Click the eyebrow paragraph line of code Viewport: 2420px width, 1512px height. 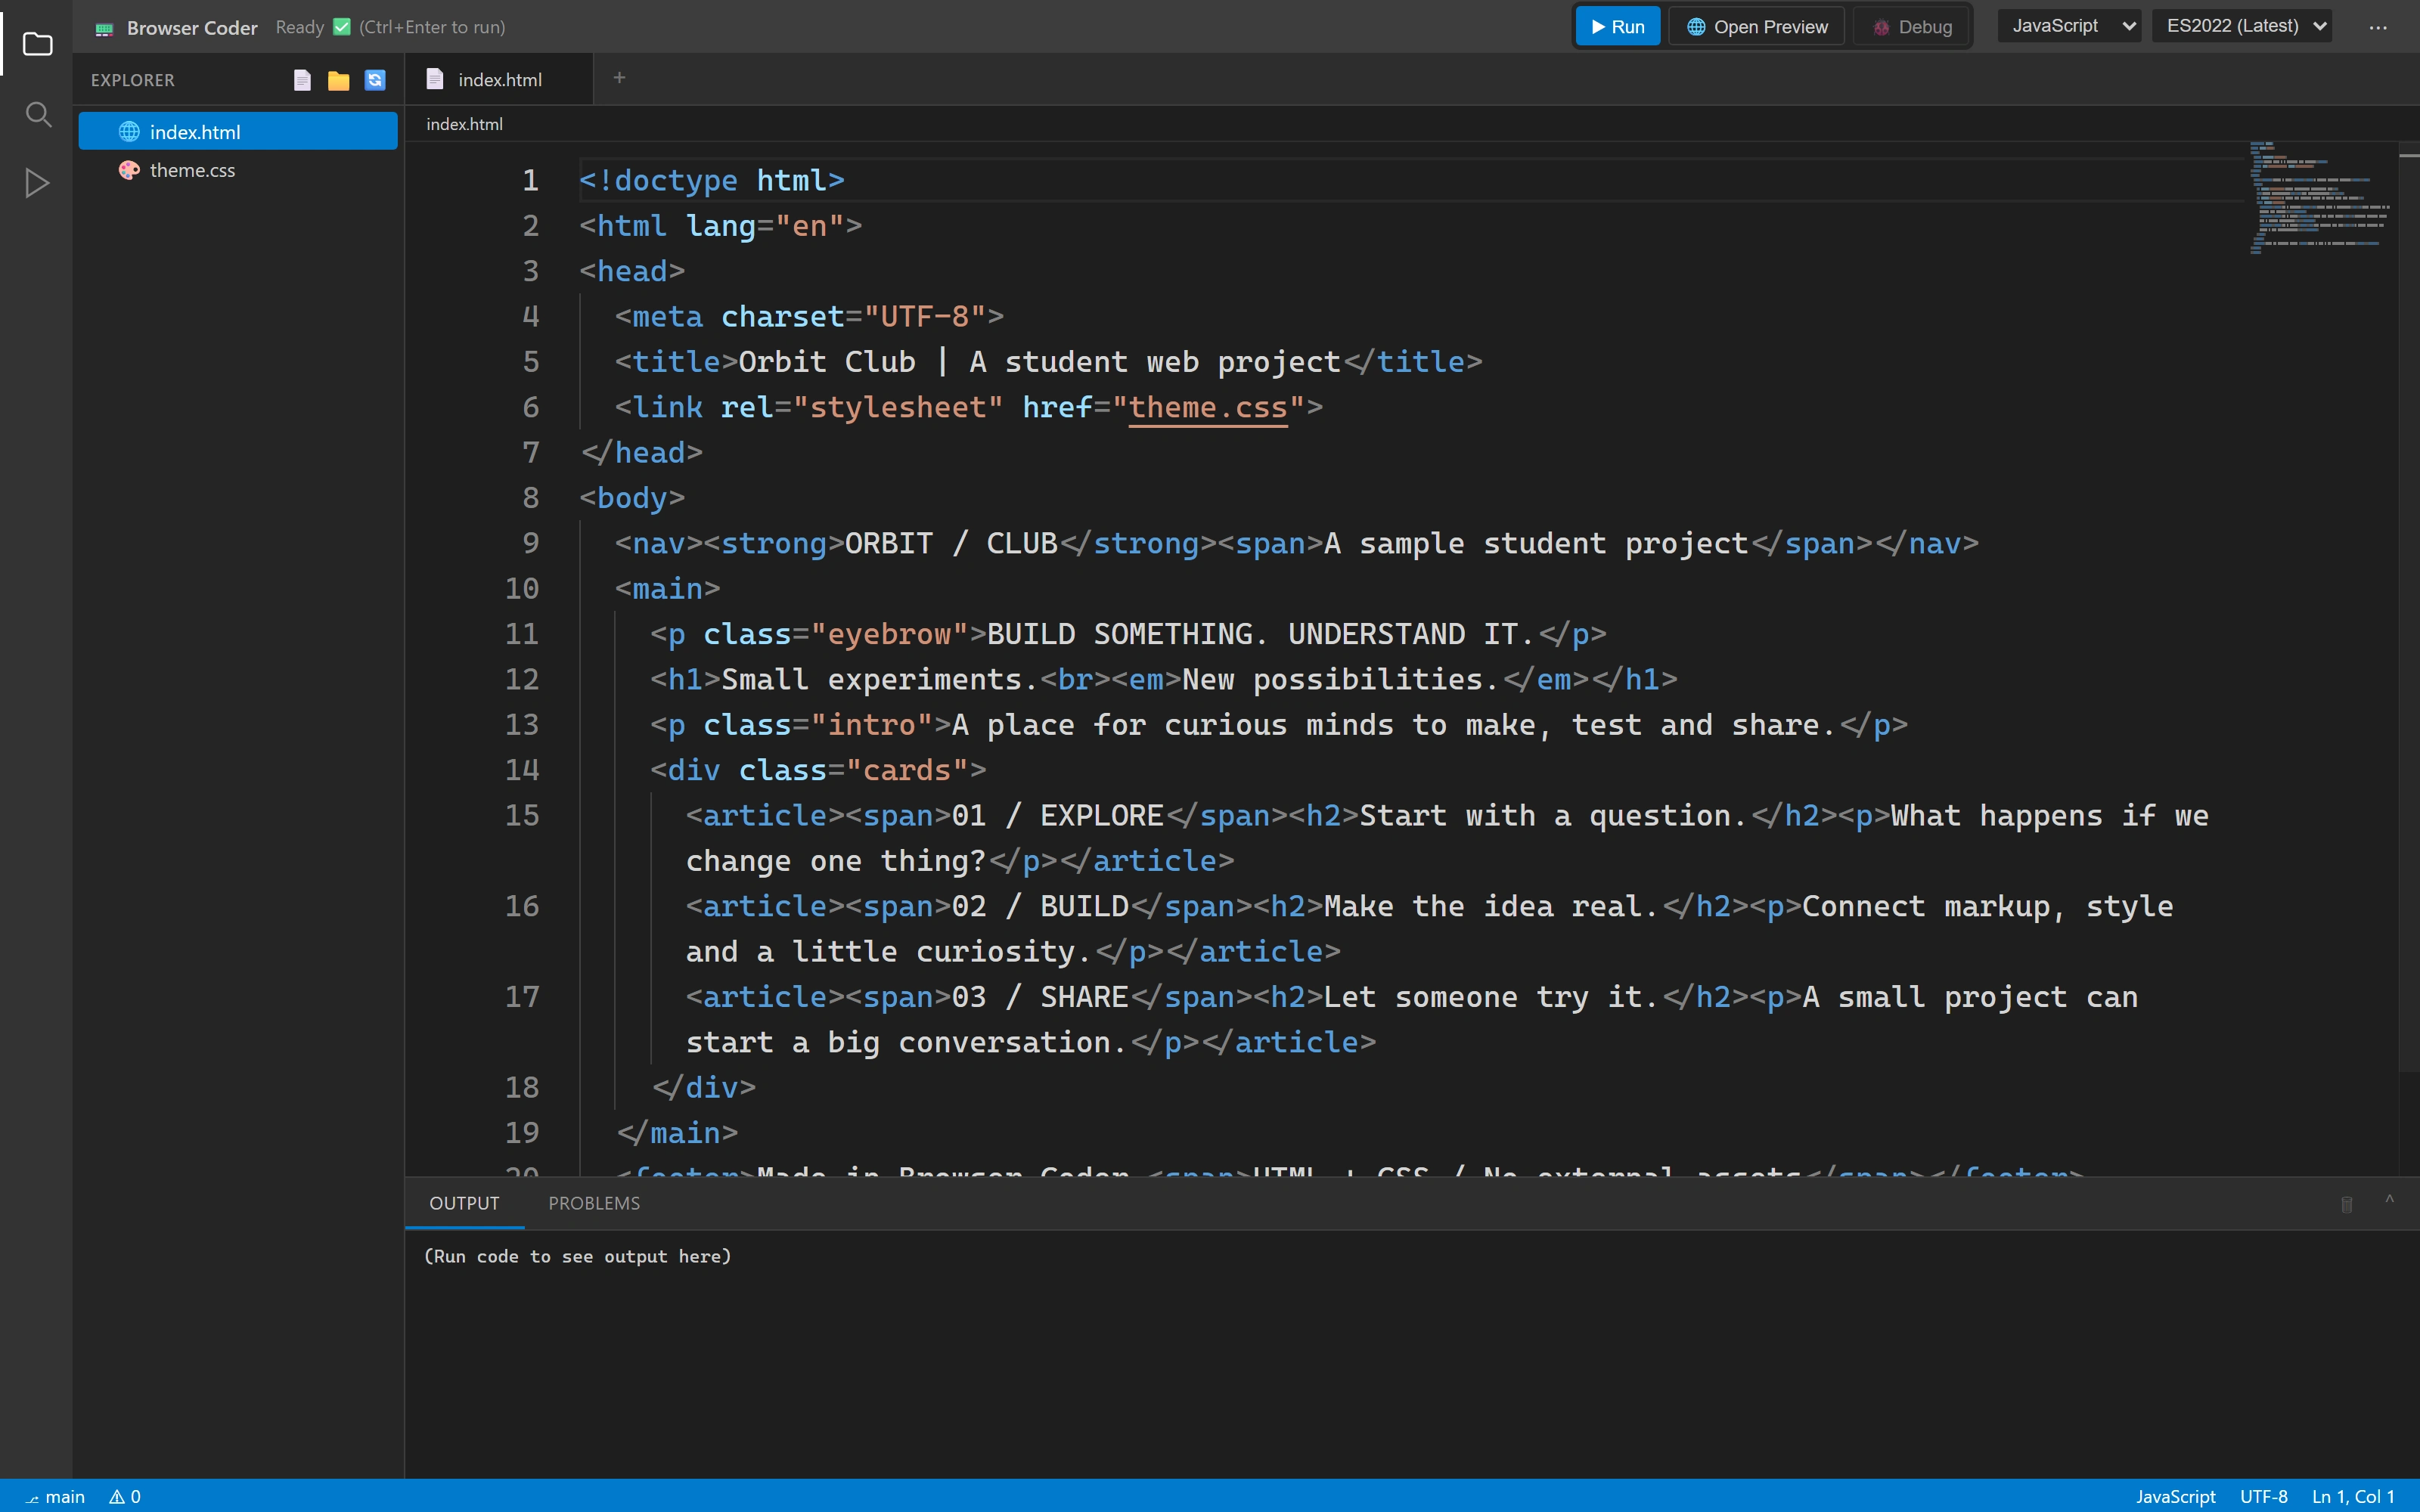(x=1128, y=633)
